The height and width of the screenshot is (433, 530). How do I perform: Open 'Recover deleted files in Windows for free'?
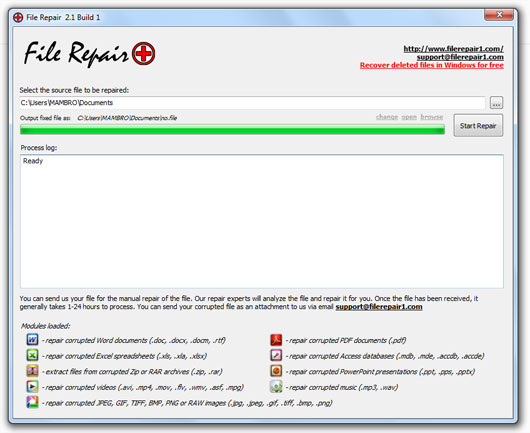[x=432, y=65]
